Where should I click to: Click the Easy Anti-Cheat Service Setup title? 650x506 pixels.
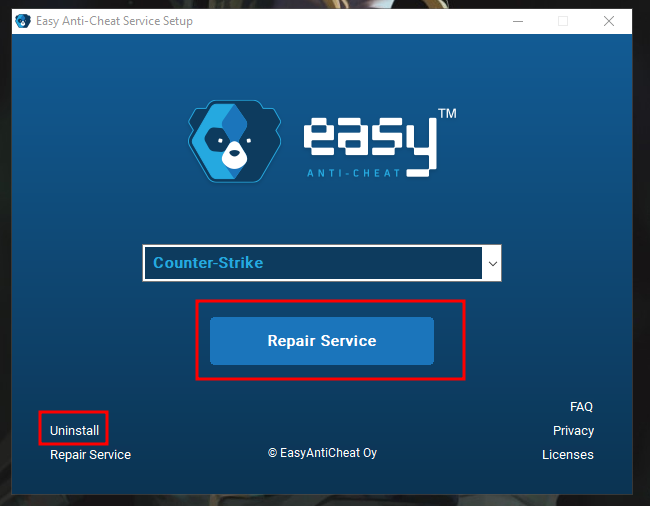[x=114, y=21]
